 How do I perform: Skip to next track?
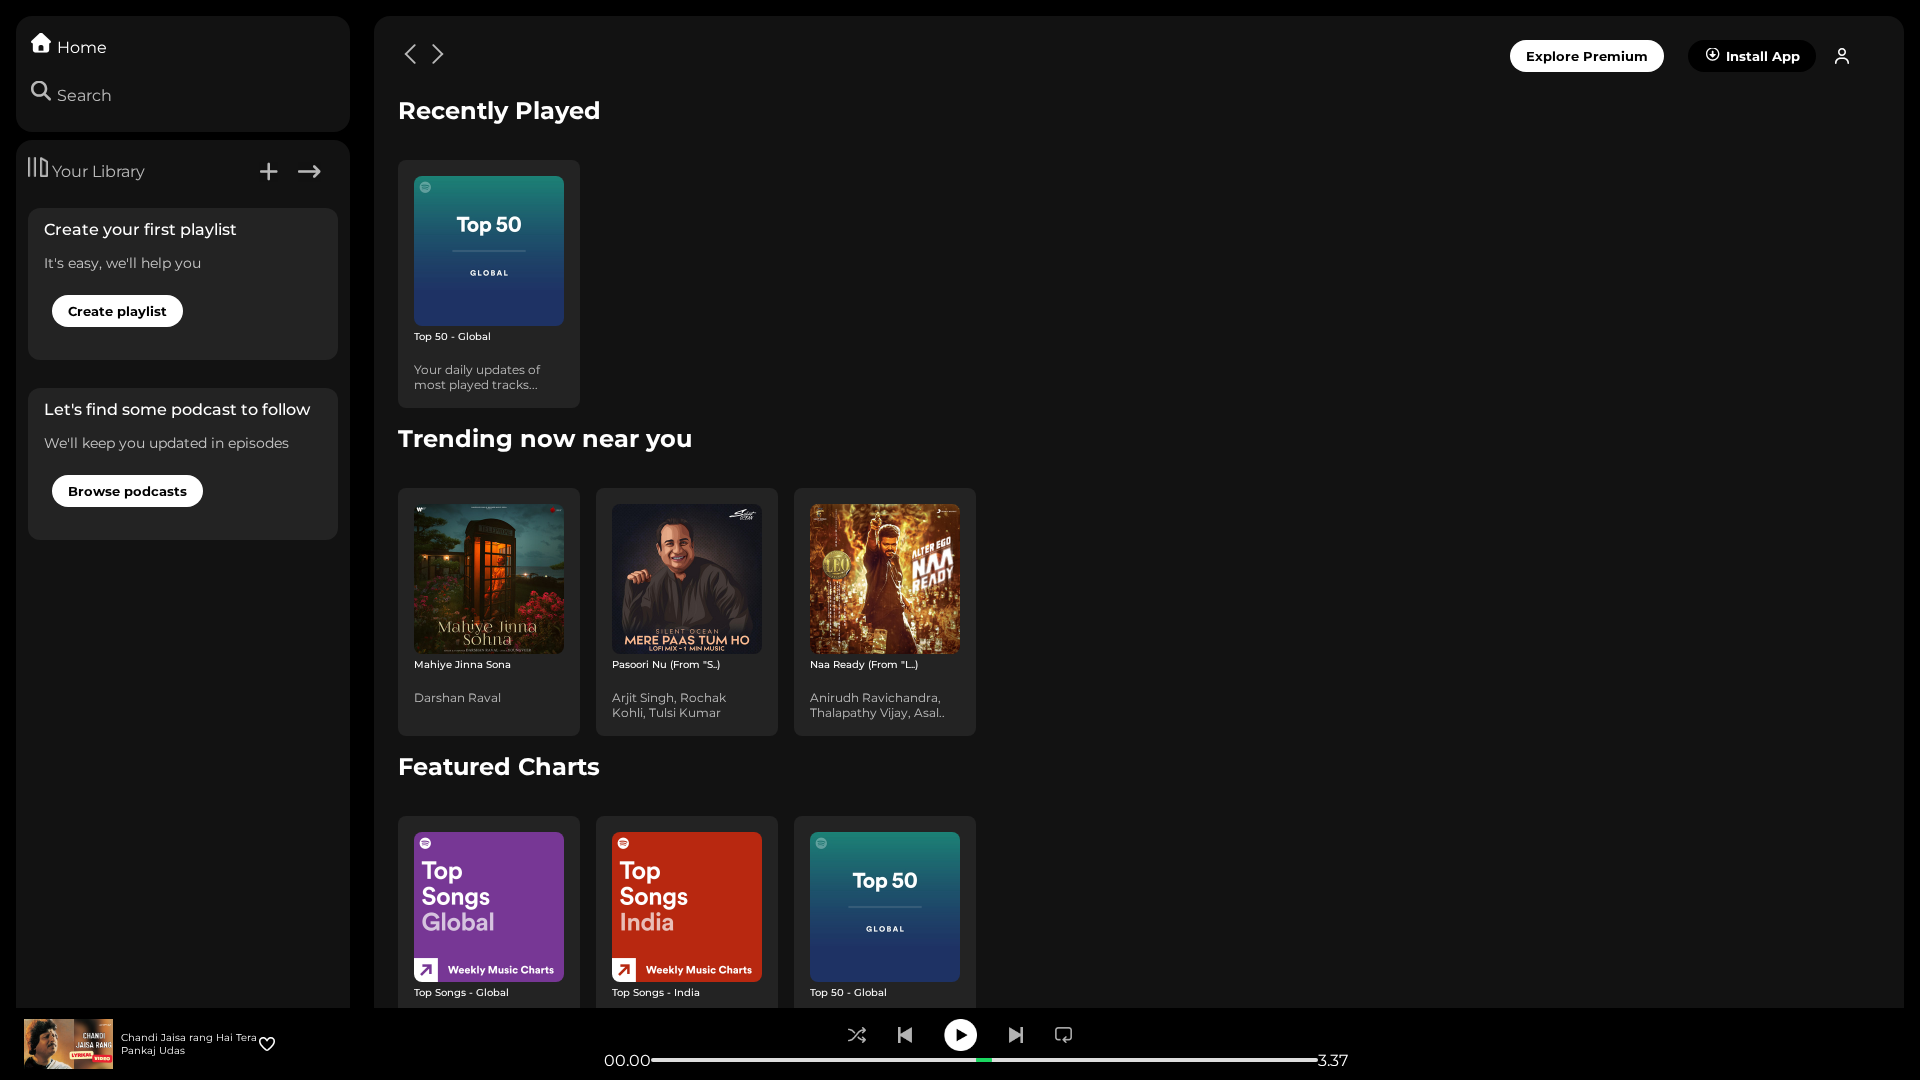click(x=1016, y=1035)
